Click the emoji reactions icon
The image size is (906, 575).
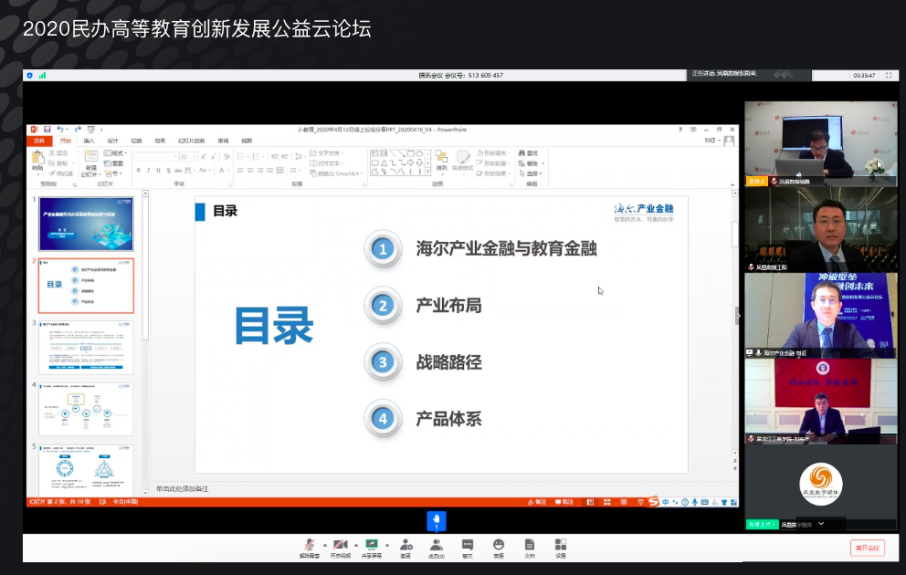(x=498, y=546)
